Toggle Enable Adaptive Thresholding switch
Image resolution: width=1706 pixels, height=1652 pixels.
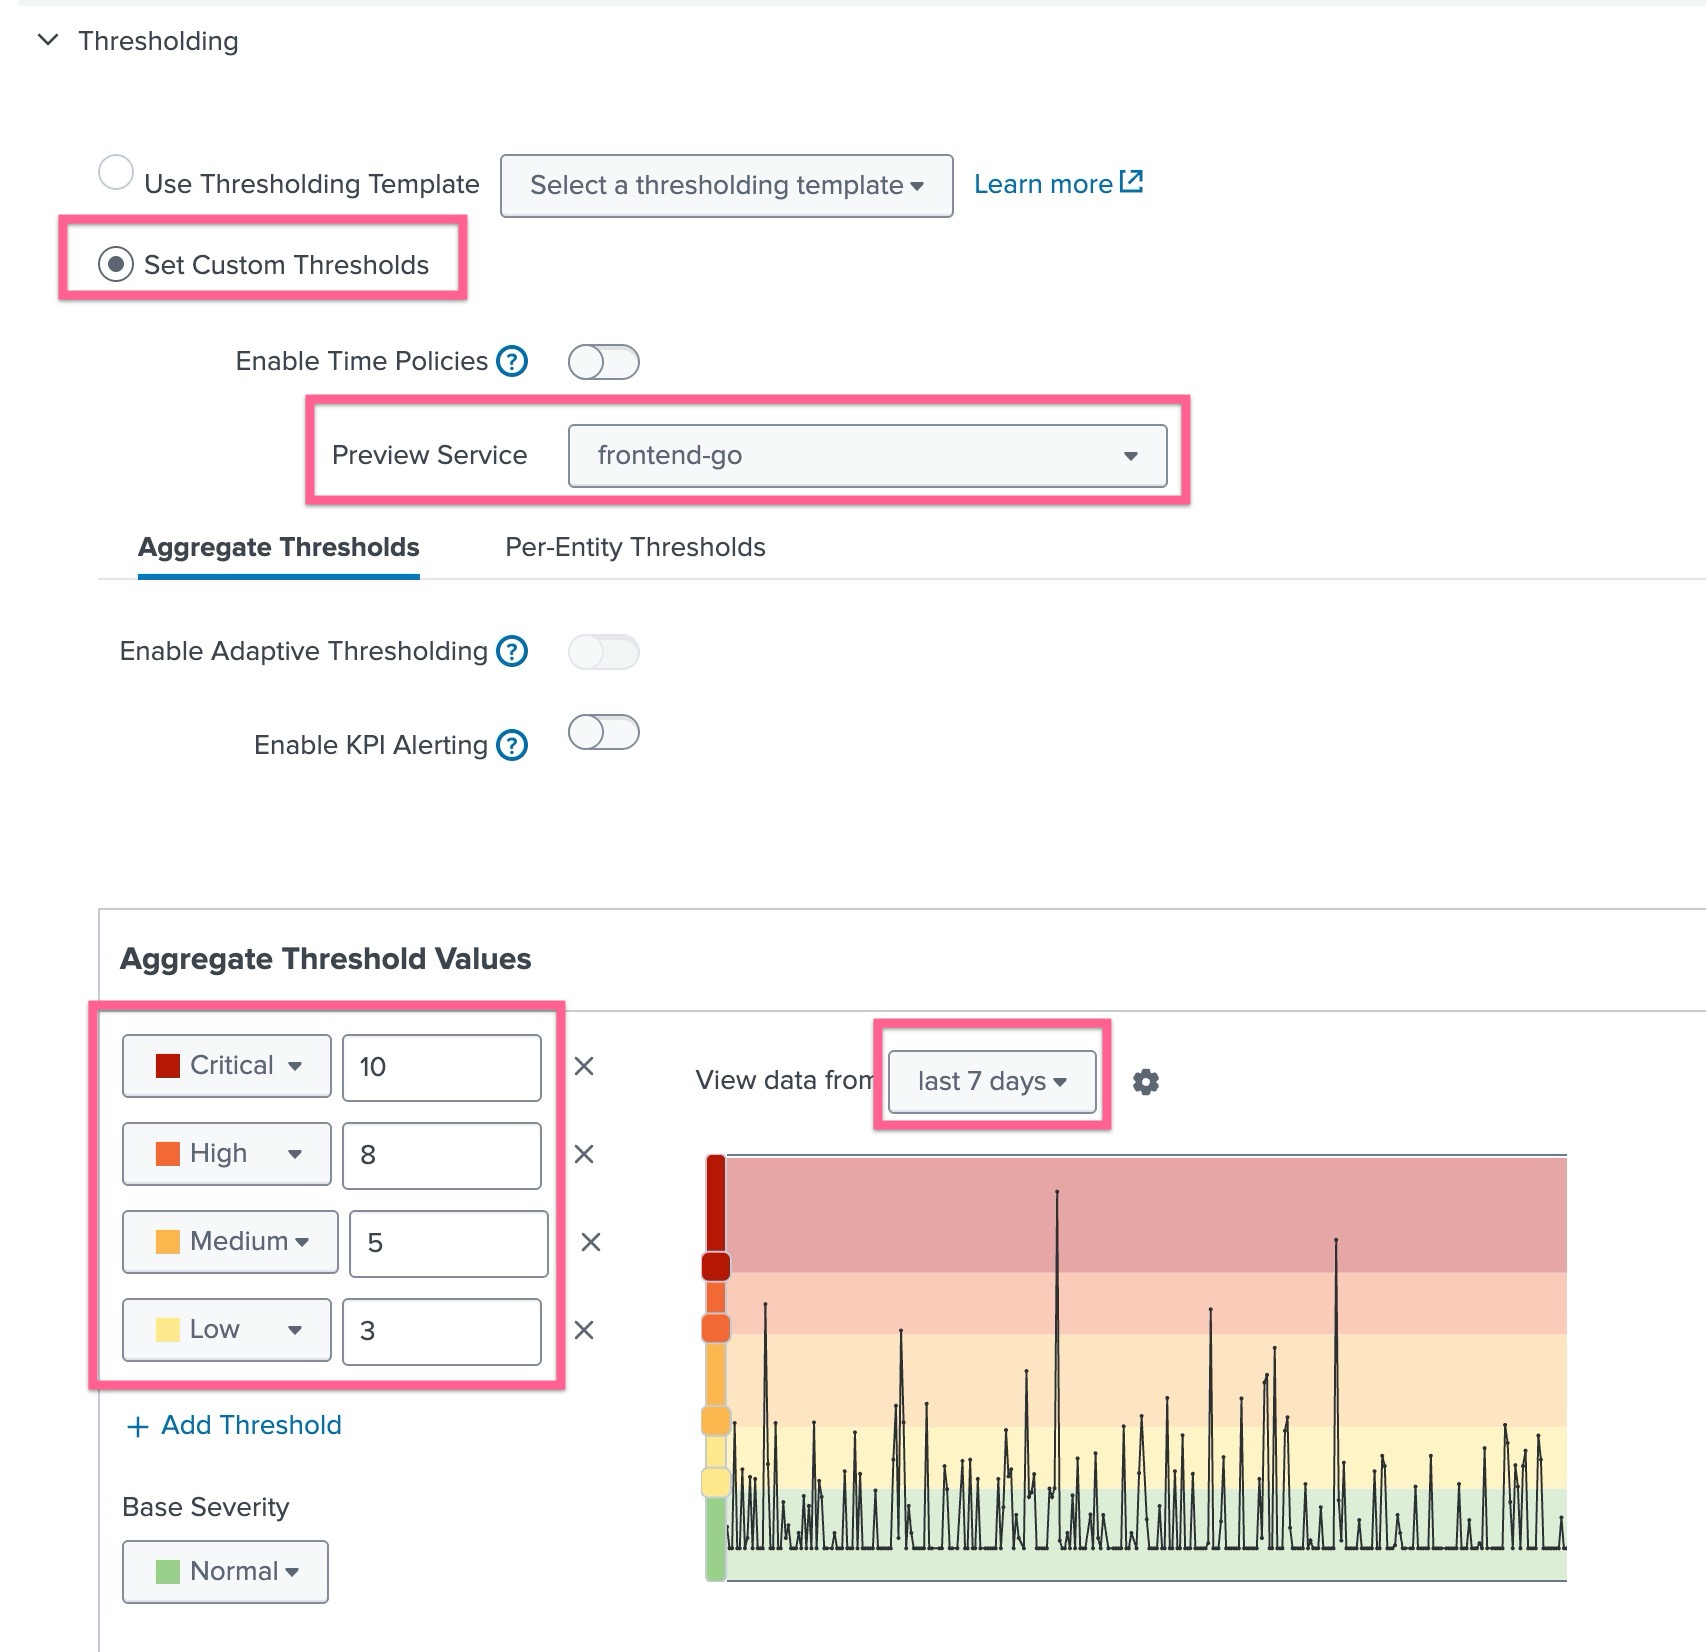603,652
